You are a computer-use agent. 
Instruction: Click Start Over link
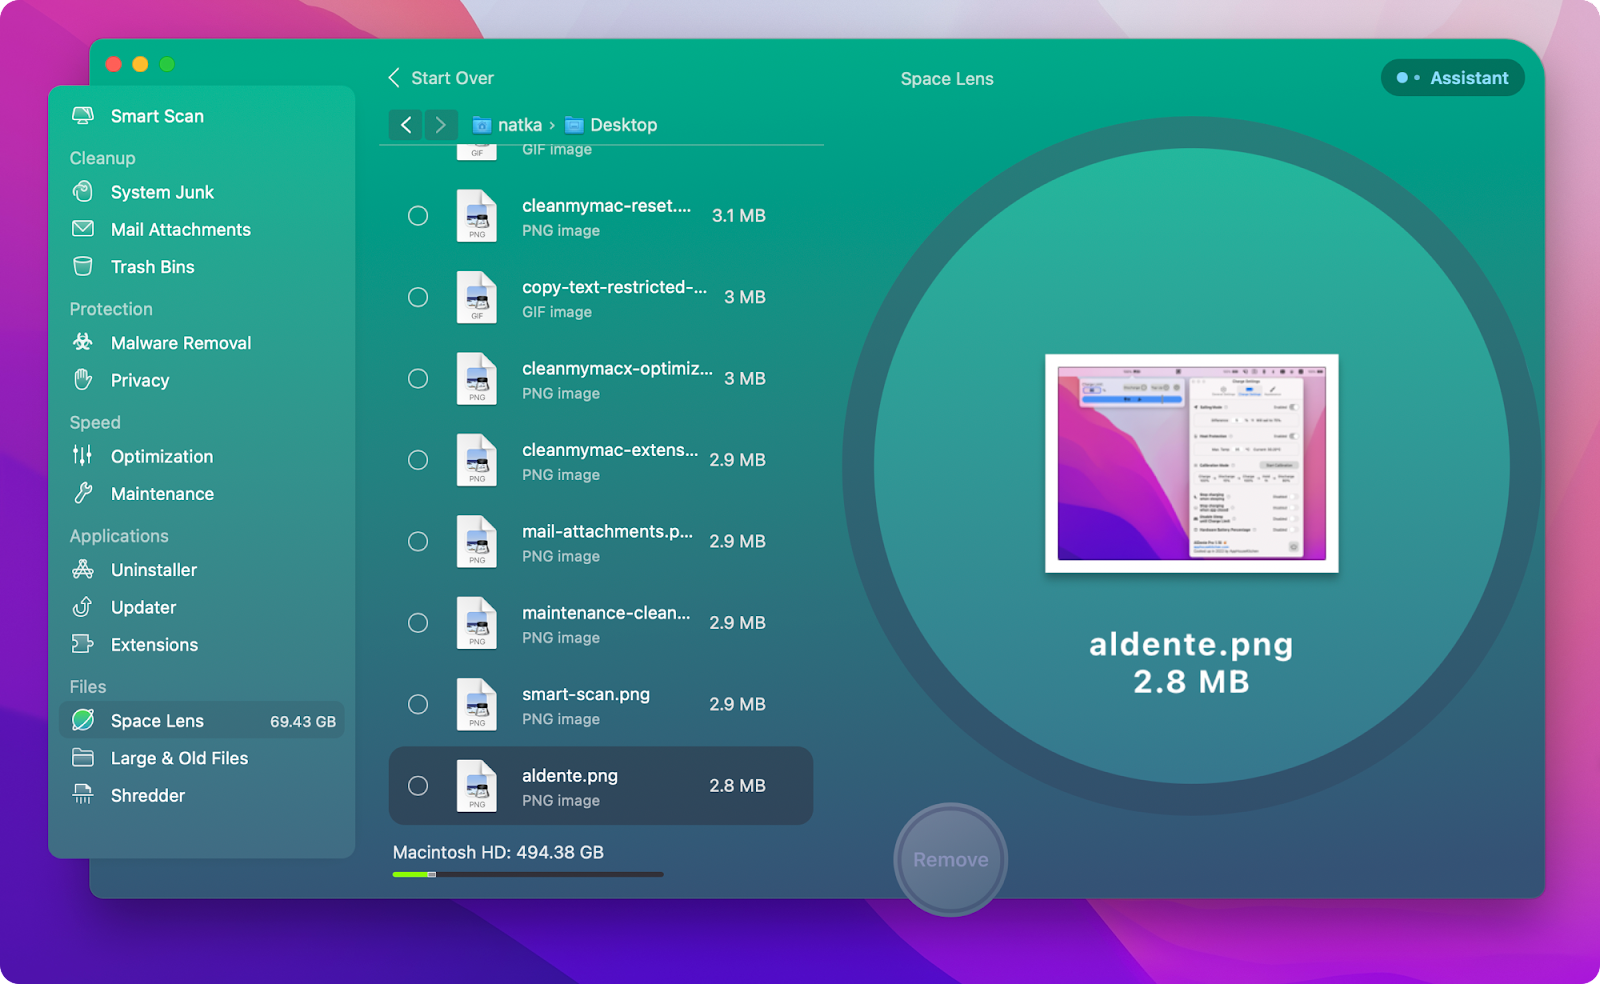452,78
